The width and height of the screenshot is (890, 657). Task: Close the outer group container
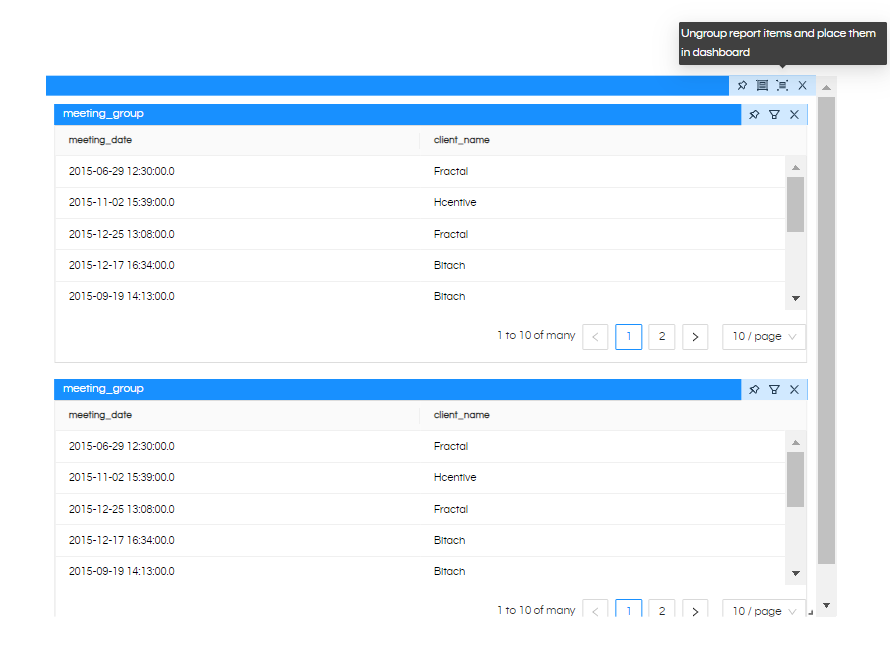tap(802, 86)
